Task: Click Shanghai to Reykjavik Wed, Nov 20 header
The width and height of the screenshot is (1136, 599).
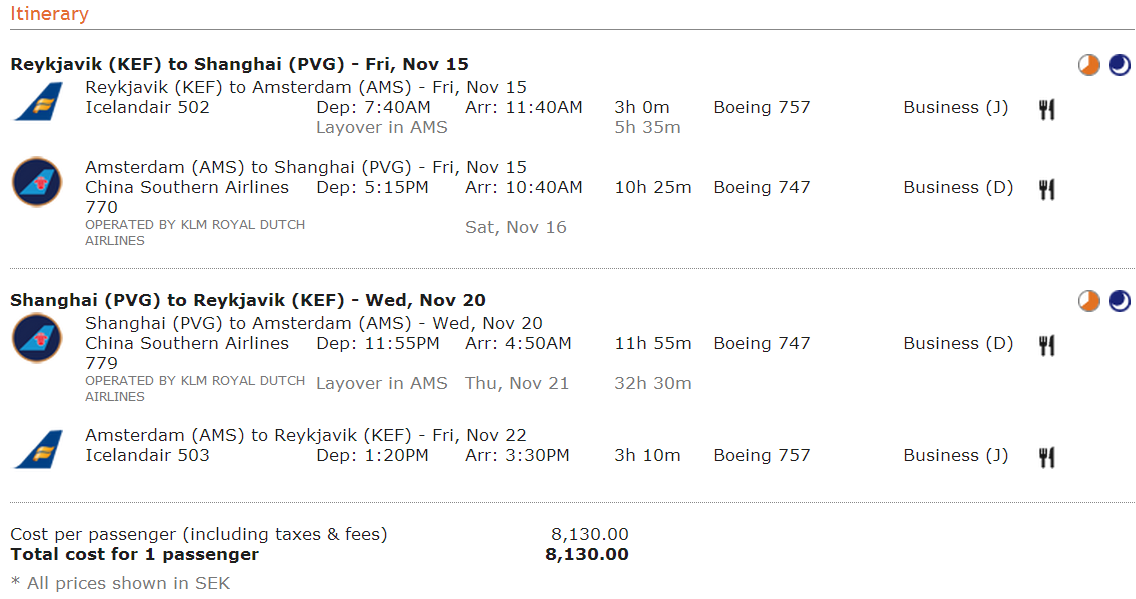Action: pyautogui.click(x=248, y=301)
